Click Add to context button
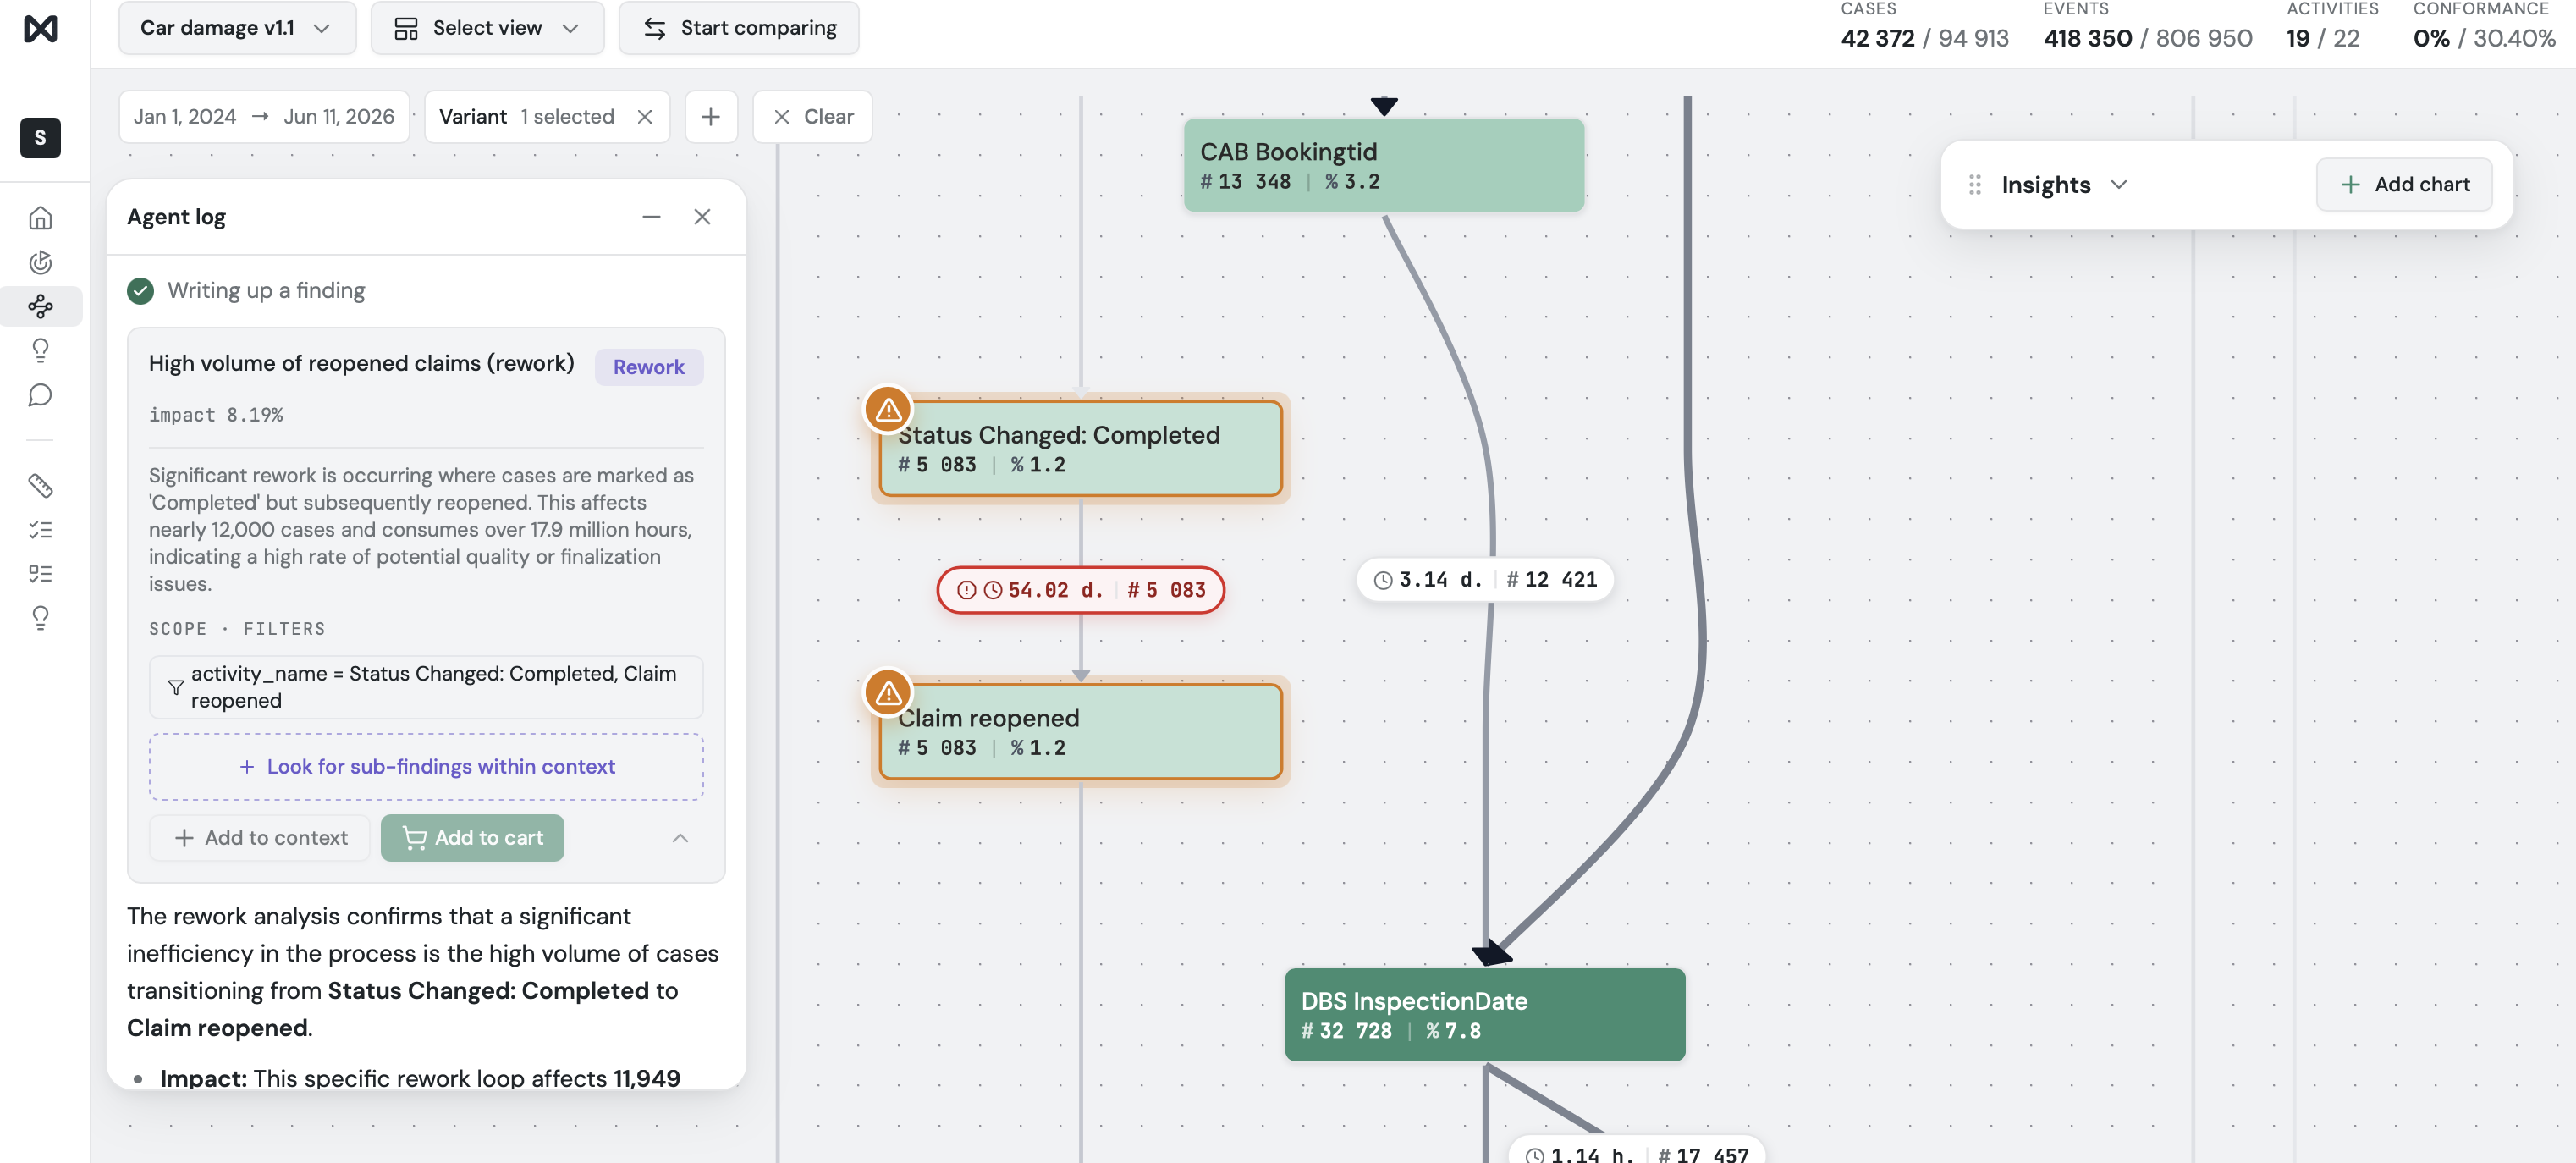2576x1163 pixels. click(260, 838)
